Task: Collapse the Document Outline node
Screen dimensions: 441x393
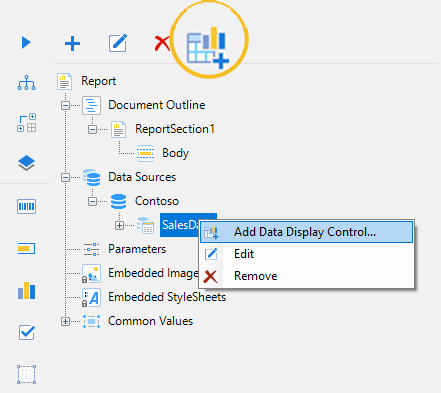Action: 65,106
